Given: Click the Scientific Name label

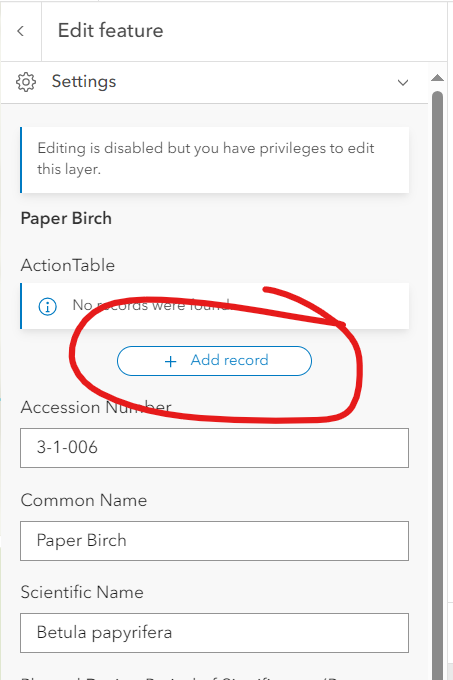Looking at the screenshot, I should click(82, 592).
